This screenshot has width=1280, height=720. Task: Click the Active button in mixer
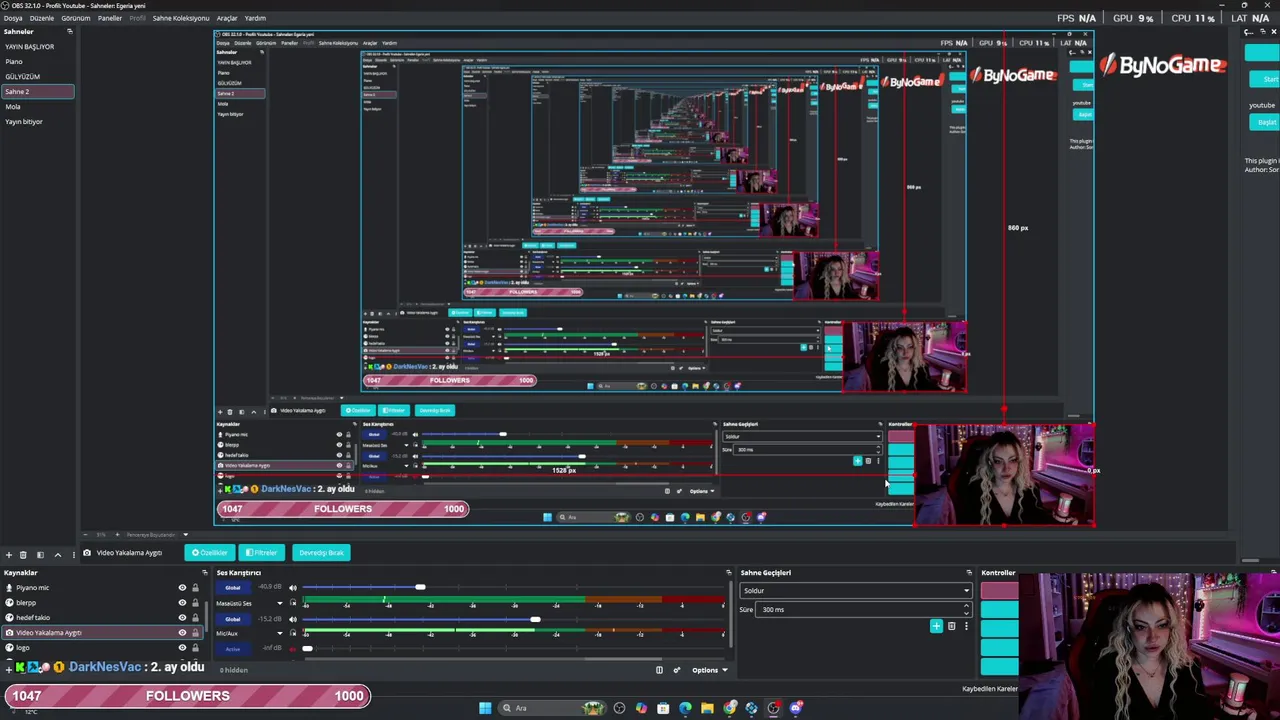point(233,649)
